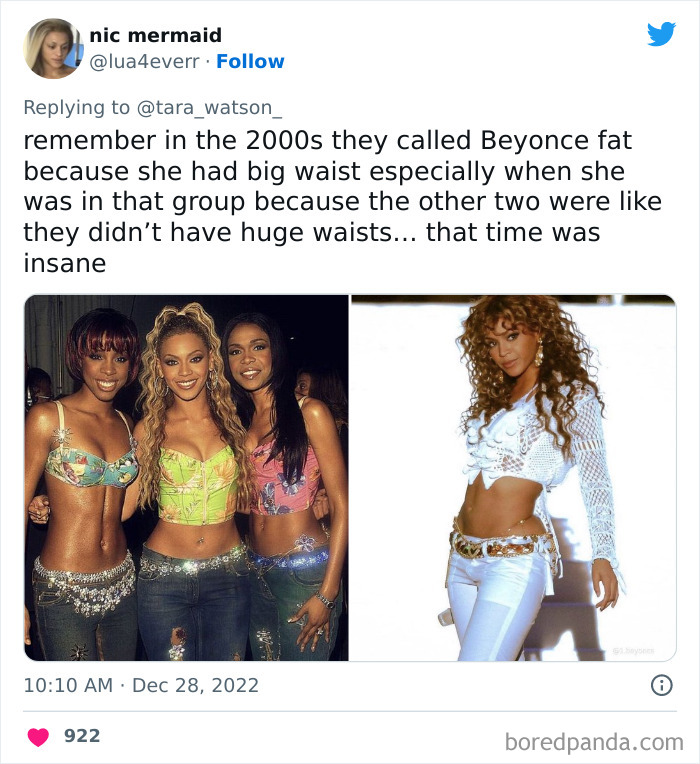Open the @lua4everr handle link
Viewport: 700px width, 764px height.
(144, 62)
